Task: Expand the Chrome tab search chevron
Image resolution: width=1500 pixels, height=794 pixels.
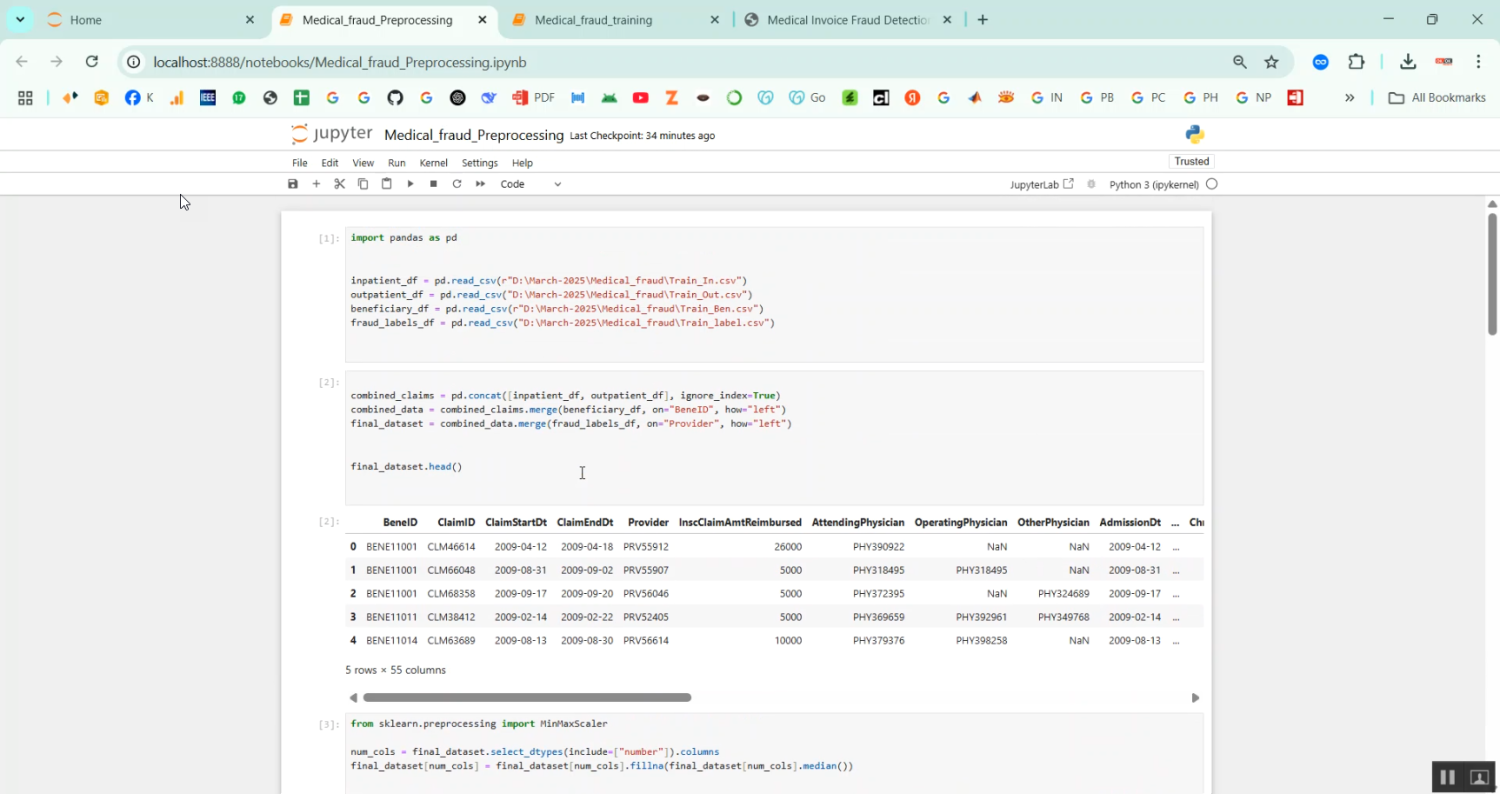Action: [x=20, y=19]
